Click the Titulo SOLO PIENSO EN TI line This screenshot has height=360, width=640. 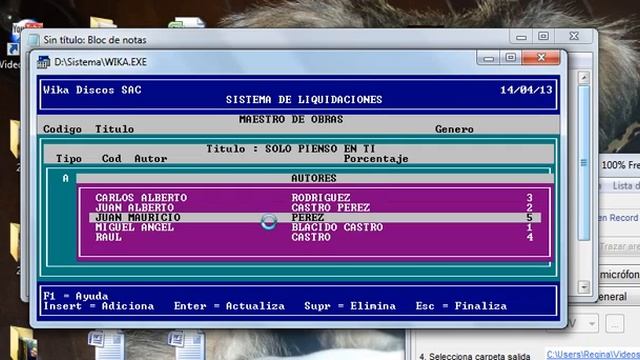pos(291,149)
